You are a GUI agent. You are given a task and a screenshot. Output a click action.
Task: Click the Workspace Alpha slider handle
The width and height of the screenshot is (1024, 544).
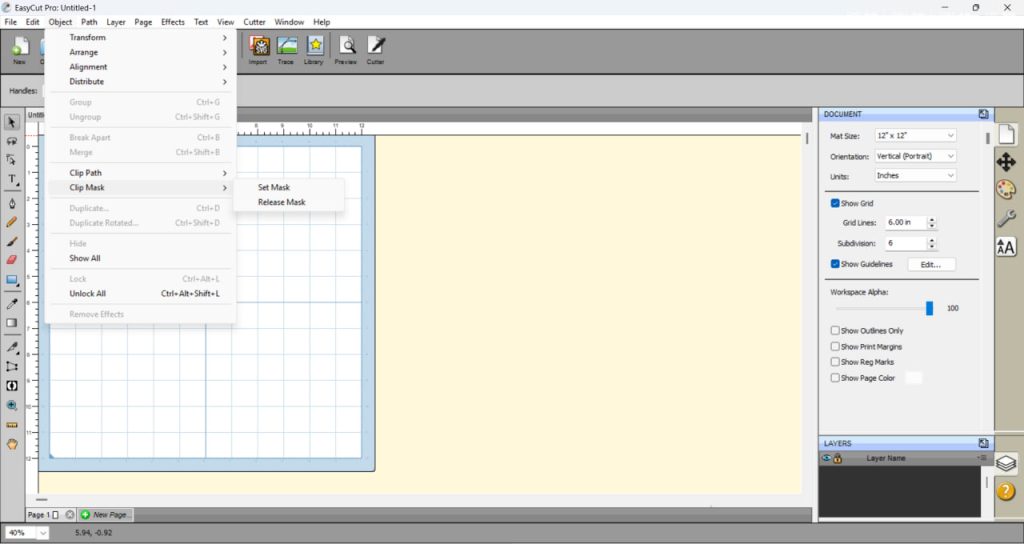point(929,308)
